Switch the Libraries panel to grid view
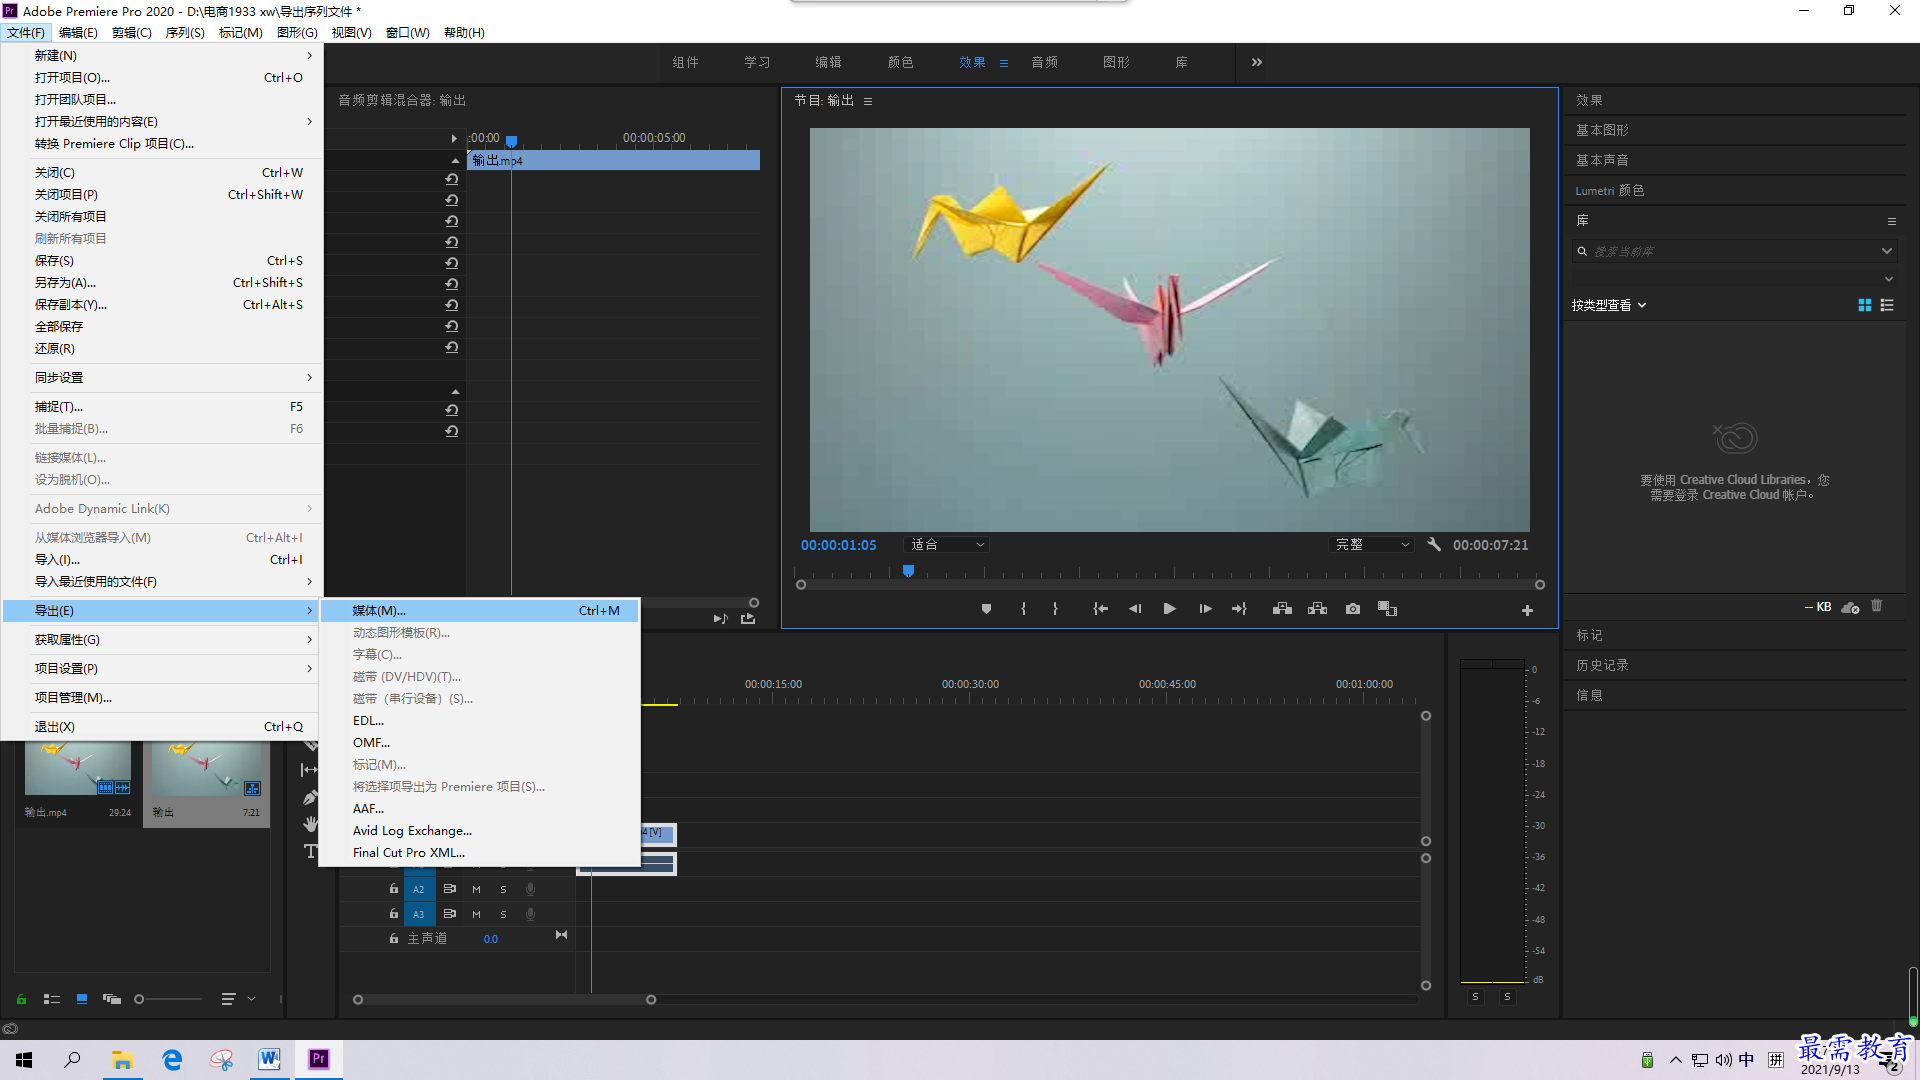 1864,305
